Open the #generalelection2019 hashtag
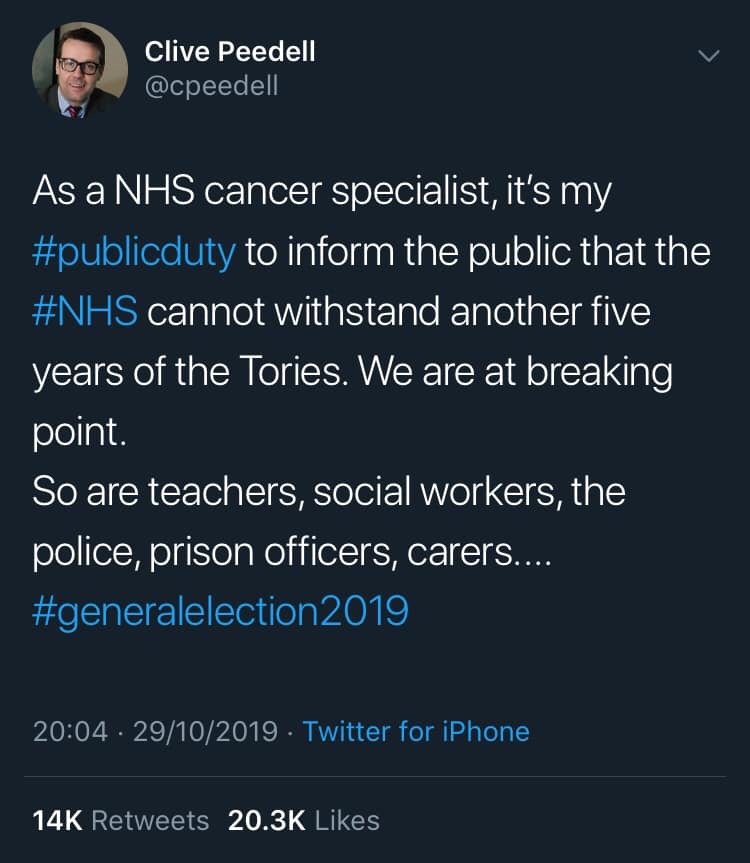Viewport: 750px width, 863px height. (220, 611)
